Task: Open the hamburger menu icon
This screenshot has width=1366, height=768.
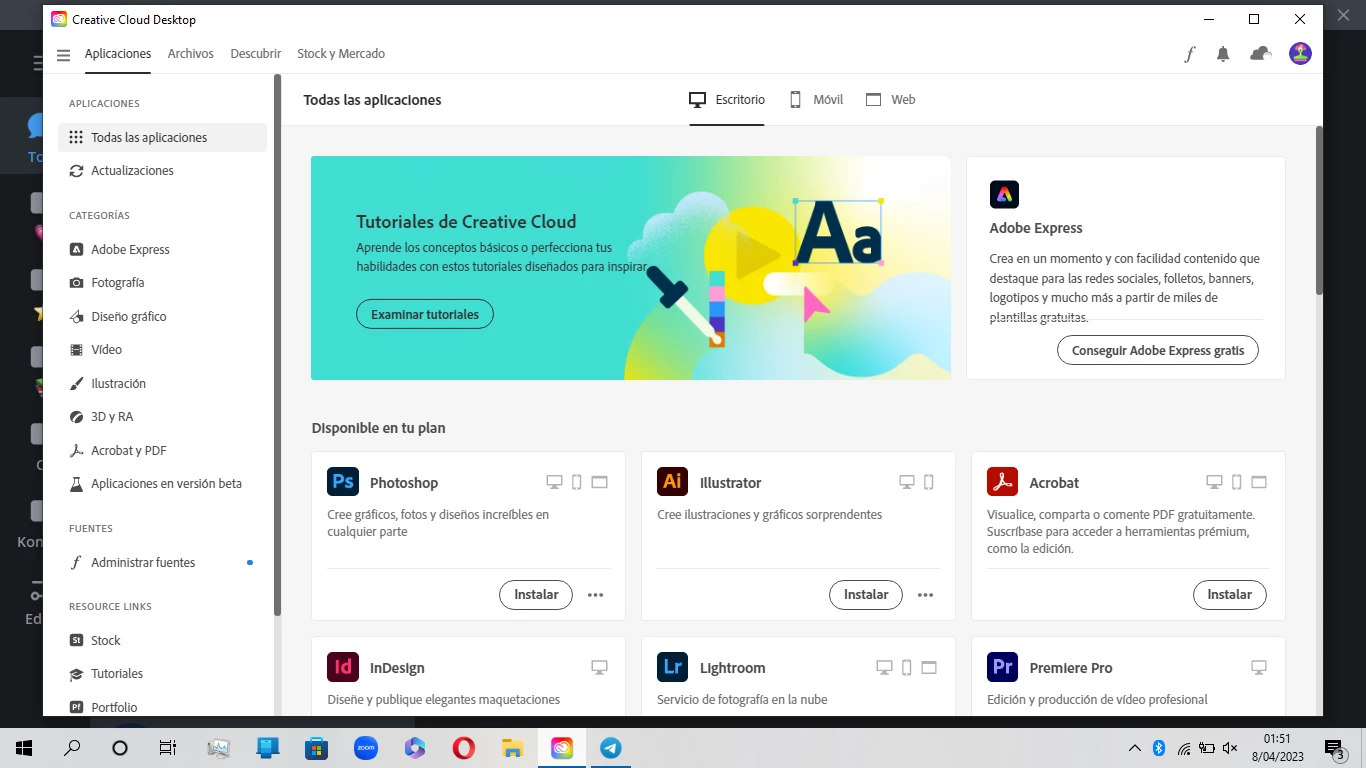Action: click(x=64, y=55)
